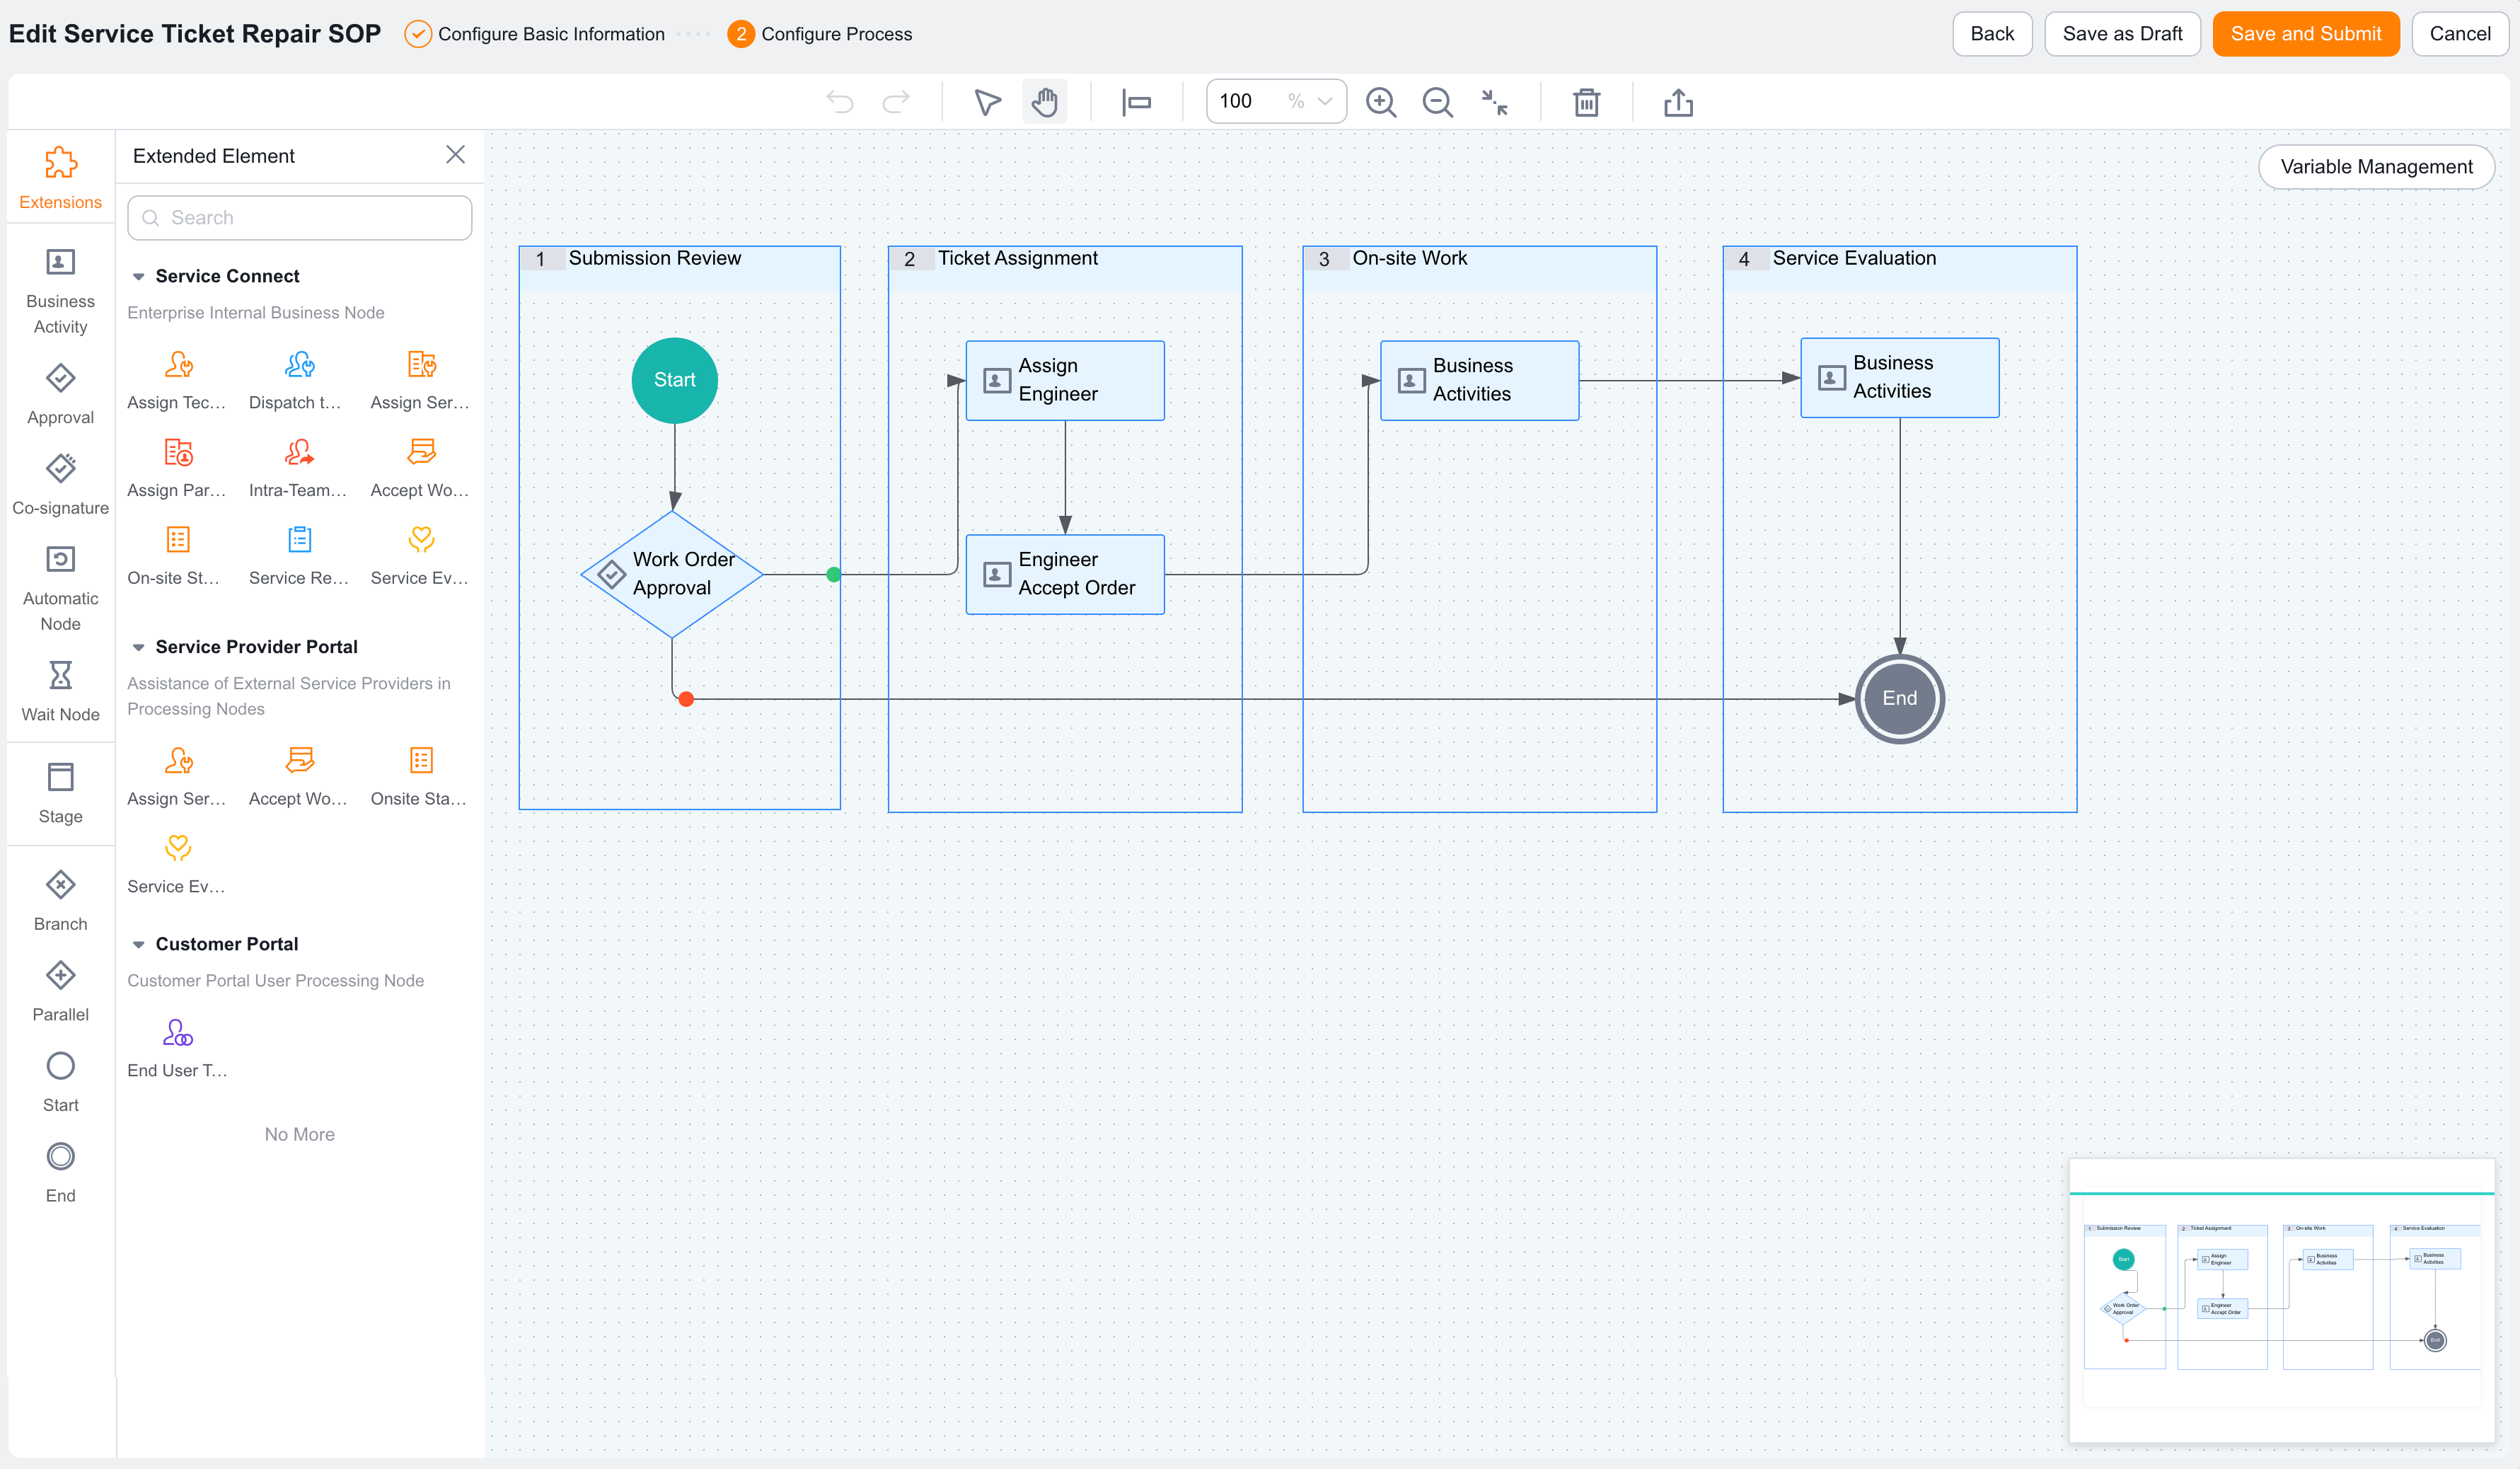Go to Configure Process step
Image resolution: width=2520 pixels, height=1469 pixels.
pyautogui.click(x=820, y=34)
